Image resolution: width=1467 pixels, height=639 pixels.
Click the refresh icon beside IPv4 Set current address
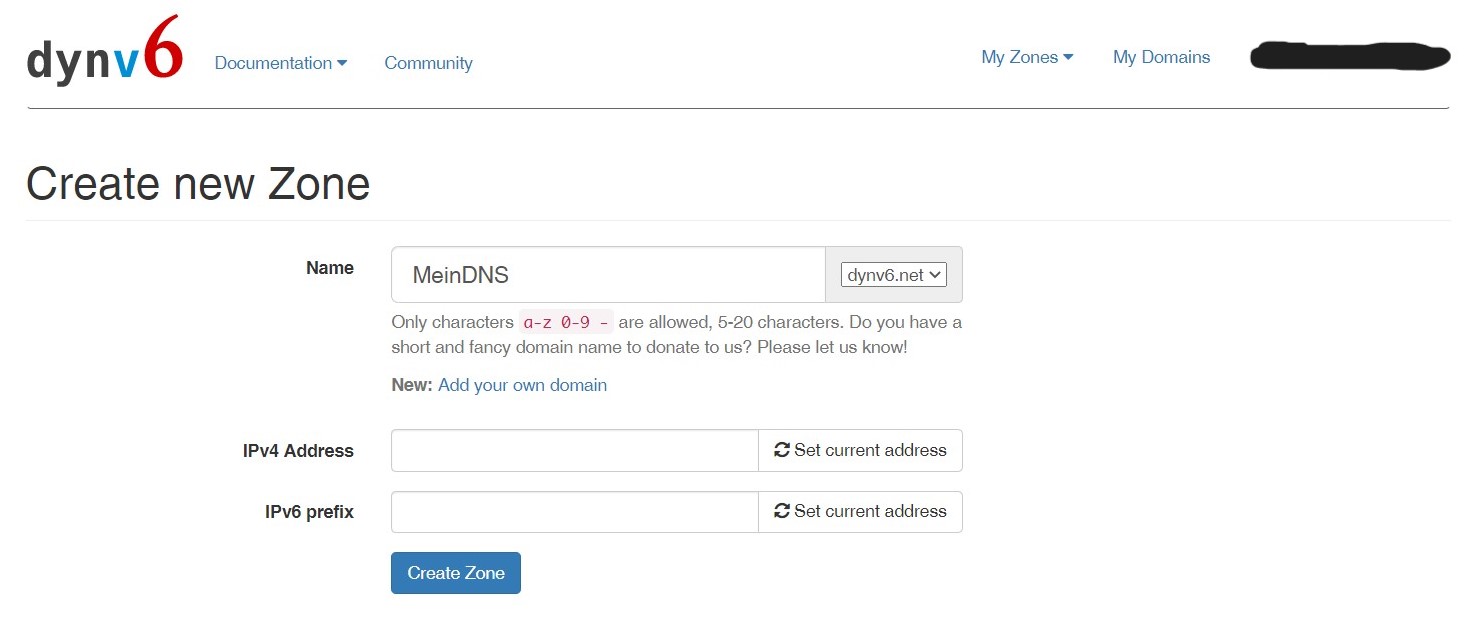click(x=782, y=450)
